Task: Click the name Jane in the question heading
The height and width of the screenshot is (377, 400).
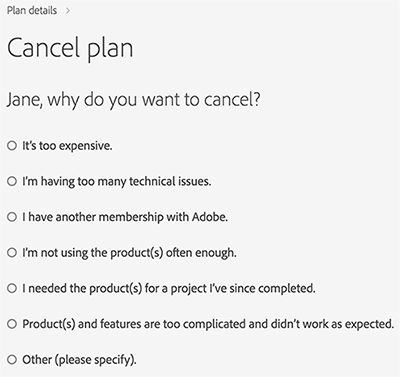Action: point(25,100)
